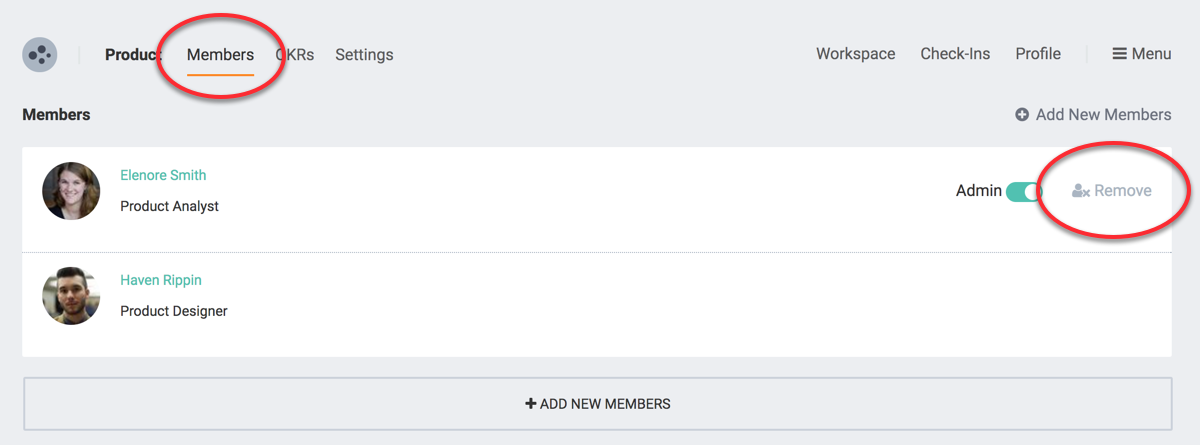
Task: Click the remove-user icon for Elenore Smith
Action: coord(1080,191)
